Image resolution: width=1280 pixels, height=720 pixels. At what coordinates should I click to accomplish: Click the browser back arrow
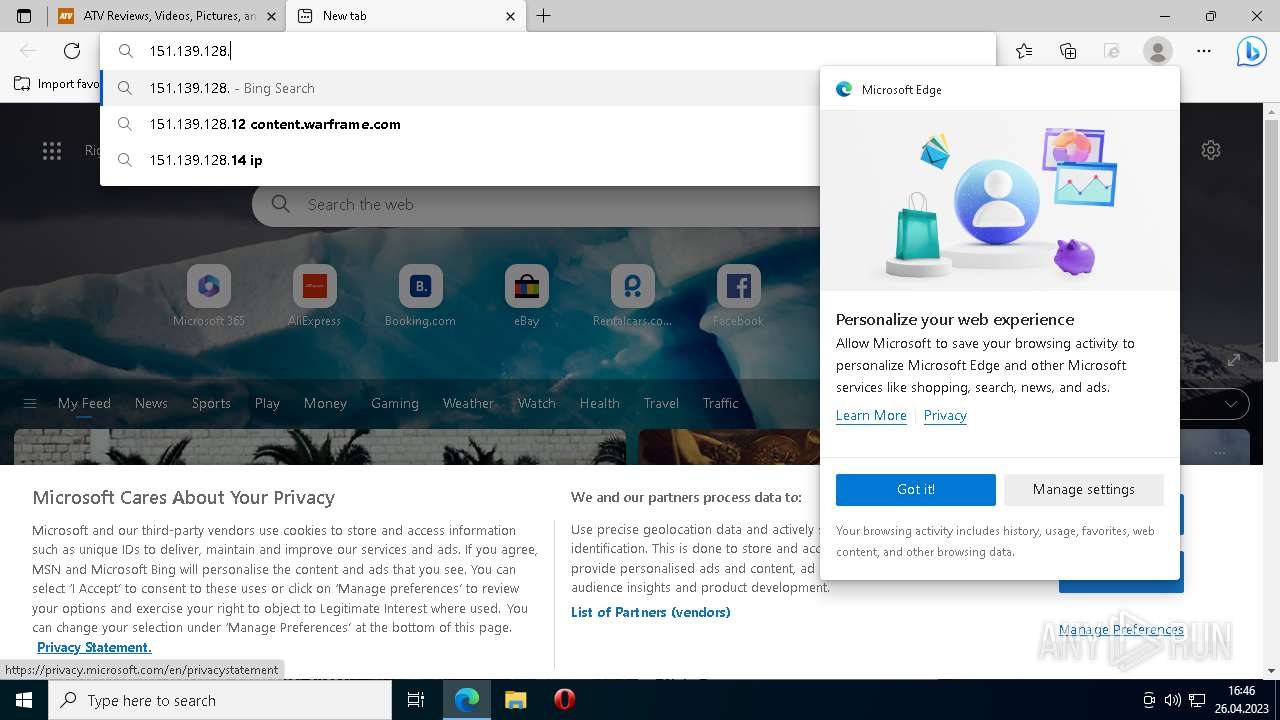tap(28, 51)
